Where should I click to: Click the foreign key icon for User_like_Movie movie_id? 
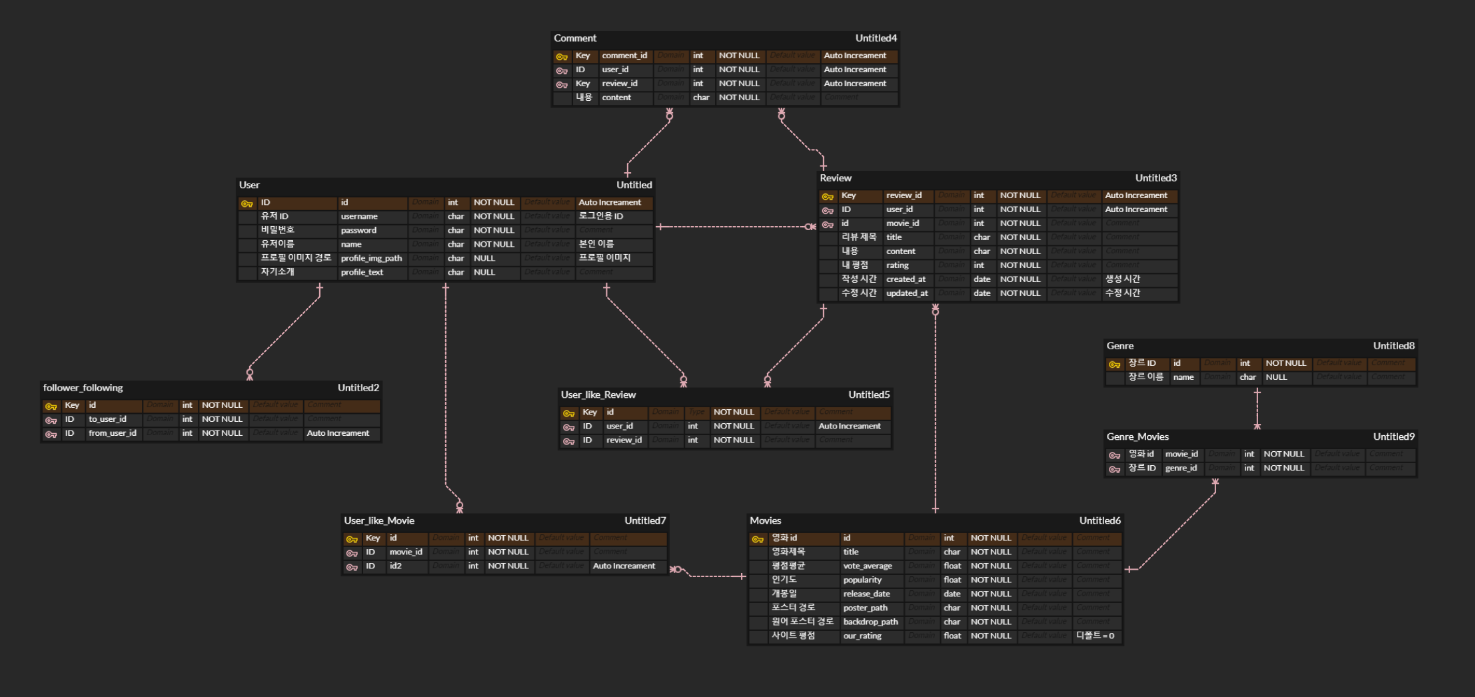click(x=352, y=553)
